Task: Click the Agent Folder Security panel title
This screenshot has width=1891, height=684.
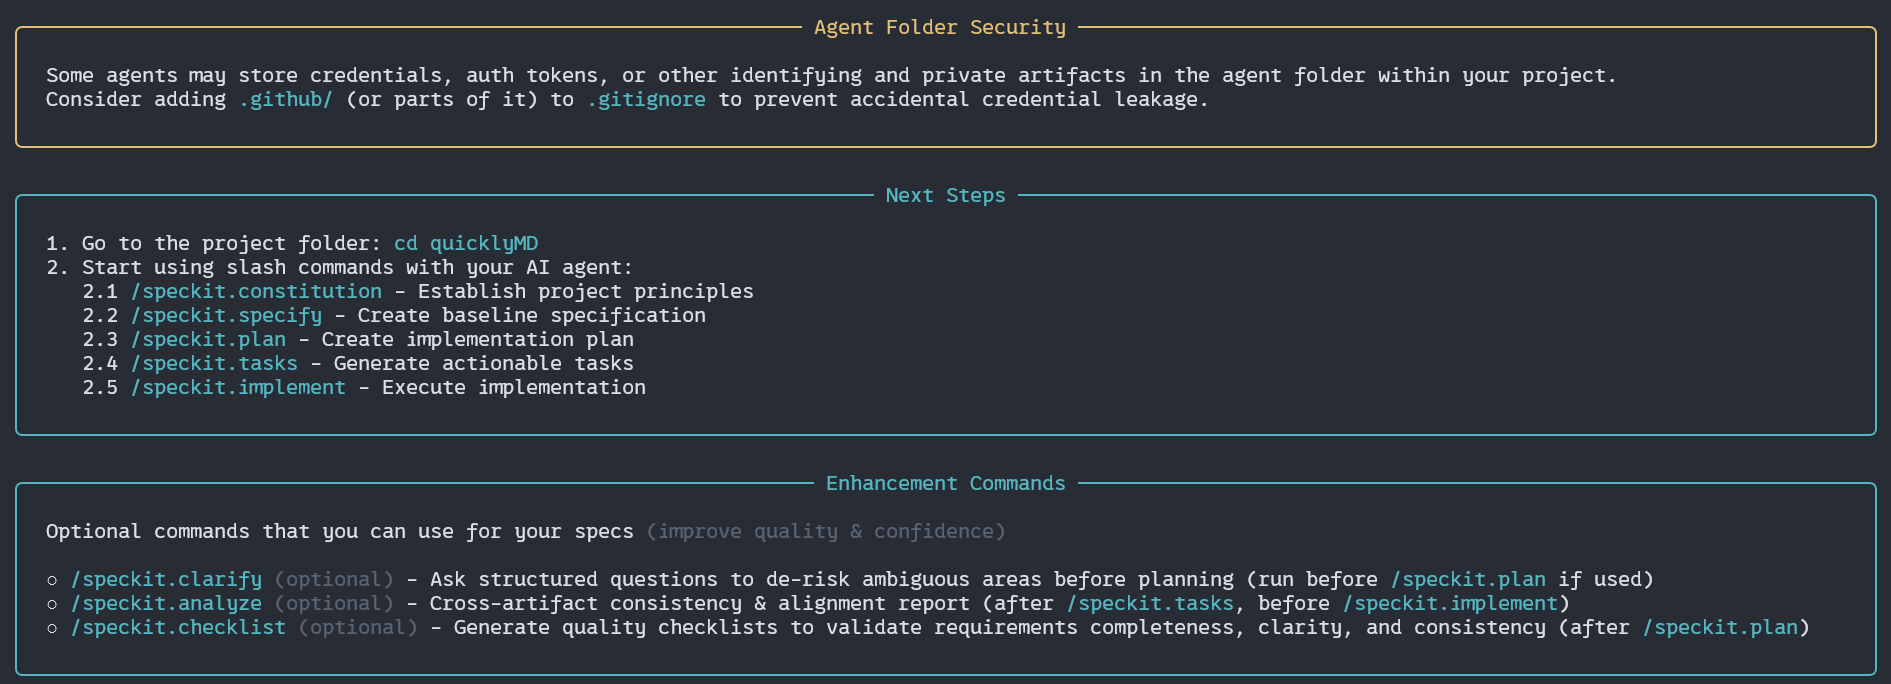Action: pyautogui.click(x=940, y=28)
